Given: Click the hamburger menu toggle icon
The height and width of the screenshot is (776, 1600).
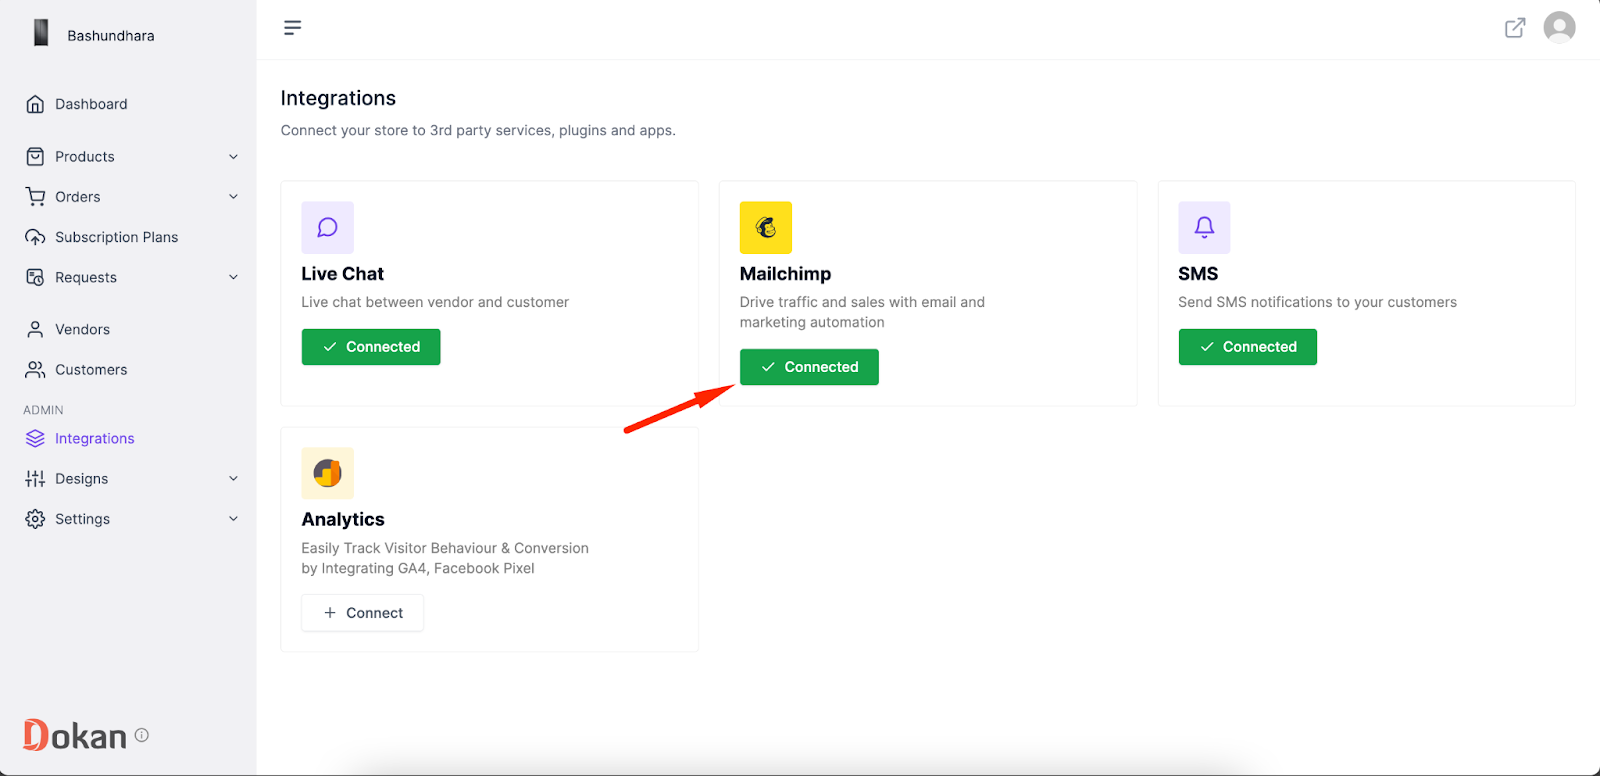Looking at the screenshot, I should click(x=292, y=28).
